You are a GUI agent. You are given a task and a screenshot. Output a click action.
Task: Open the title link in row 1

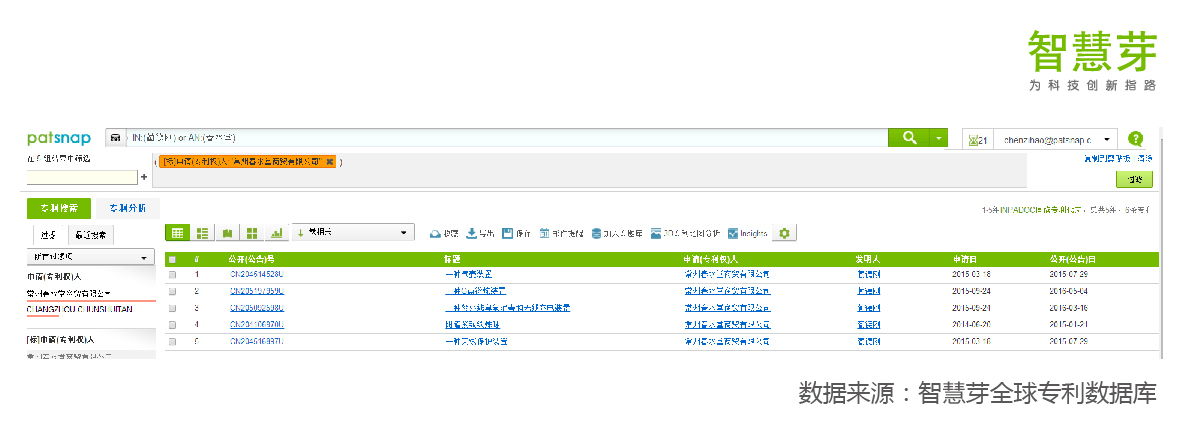coord(468,275)
